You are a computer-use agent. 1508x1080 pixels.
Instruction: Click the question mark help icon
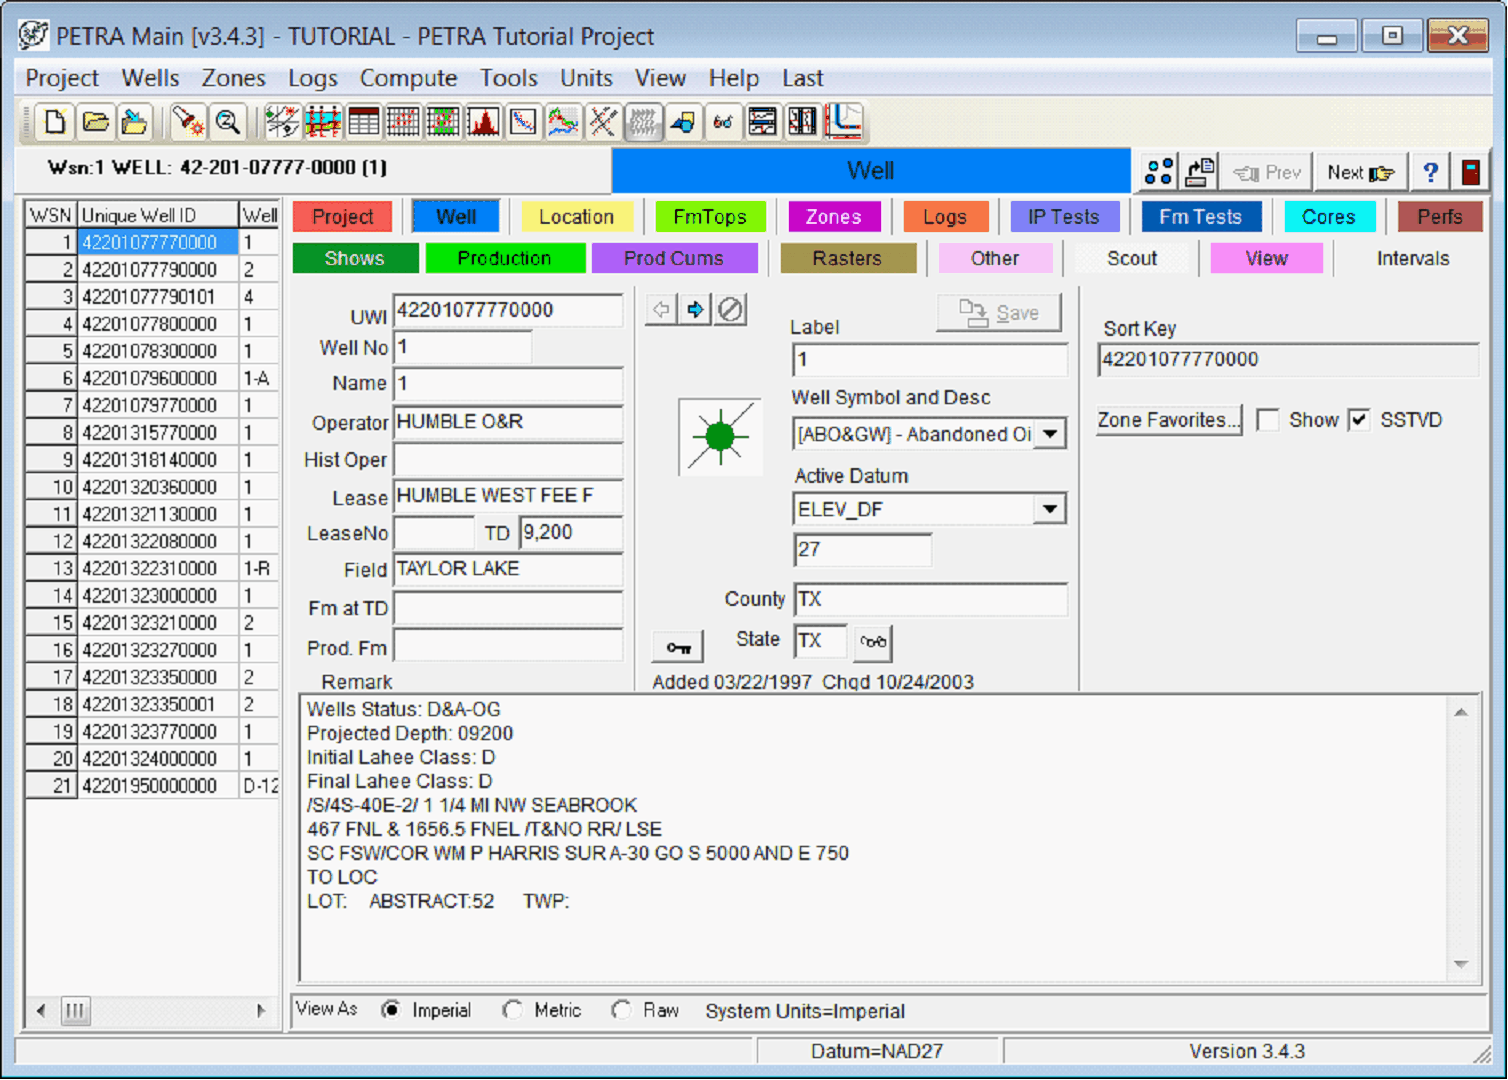point(1430,172)
